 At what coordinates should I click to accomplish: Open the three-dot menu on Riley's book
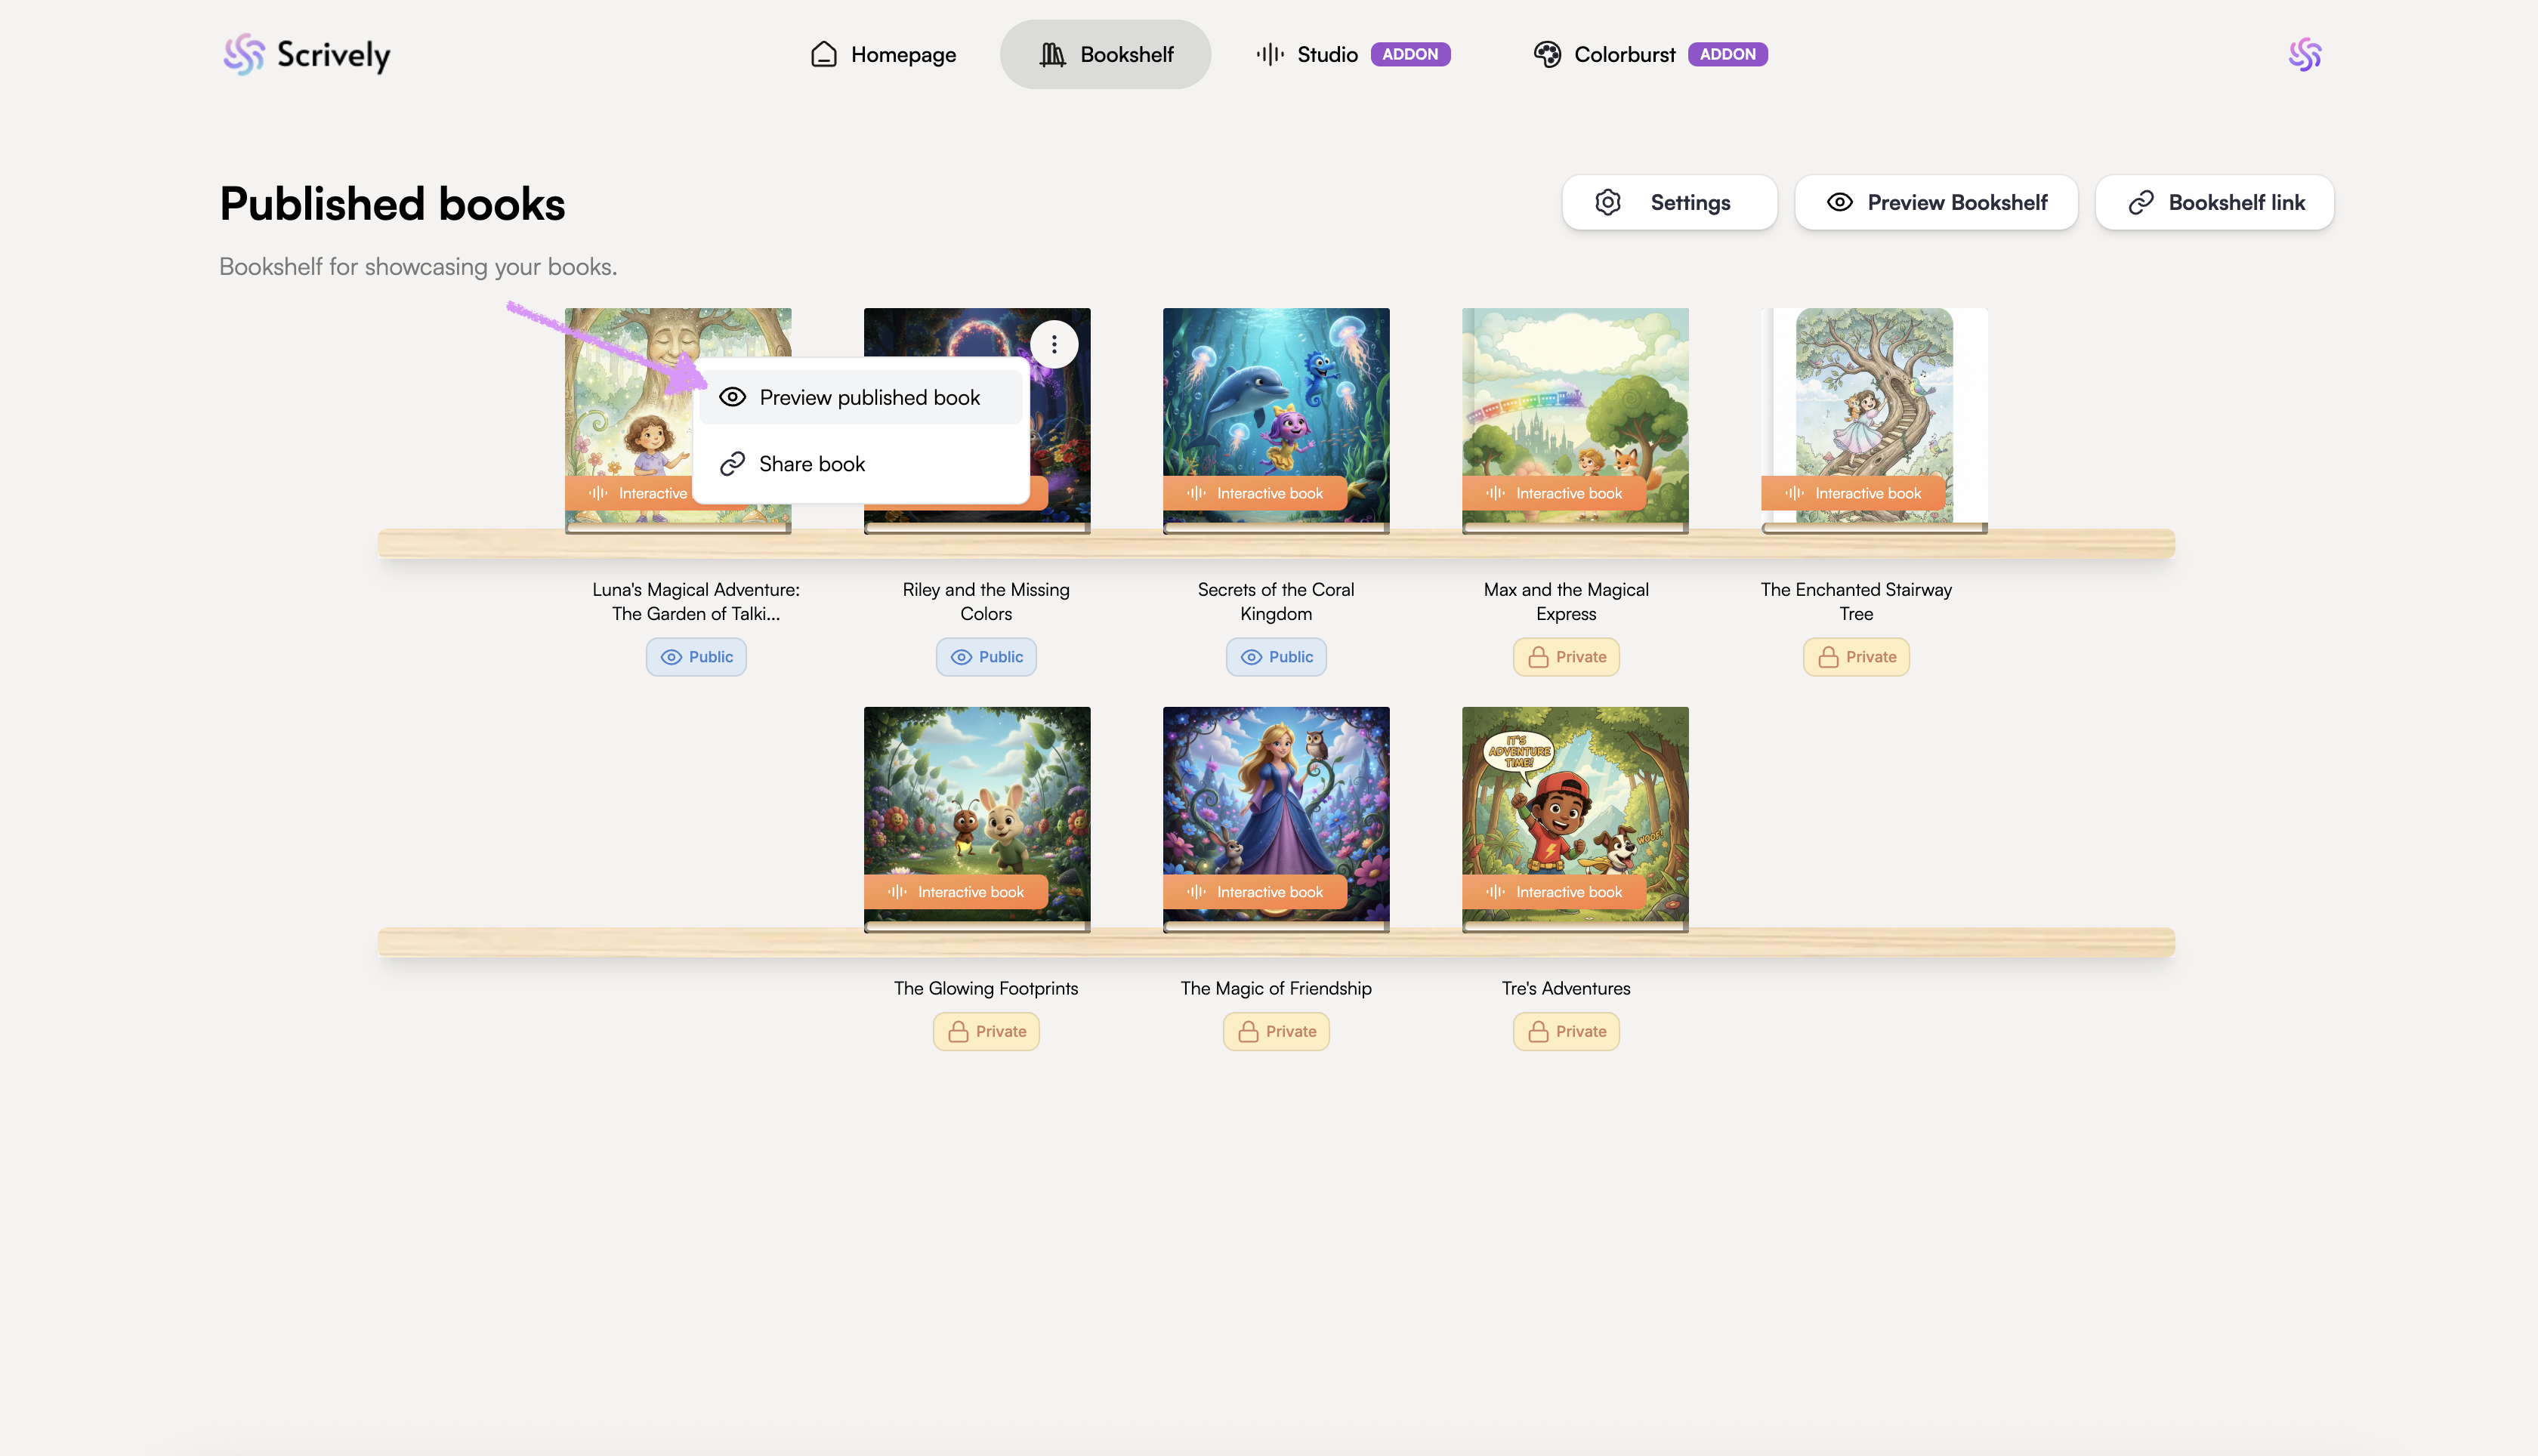[1054, 344]
